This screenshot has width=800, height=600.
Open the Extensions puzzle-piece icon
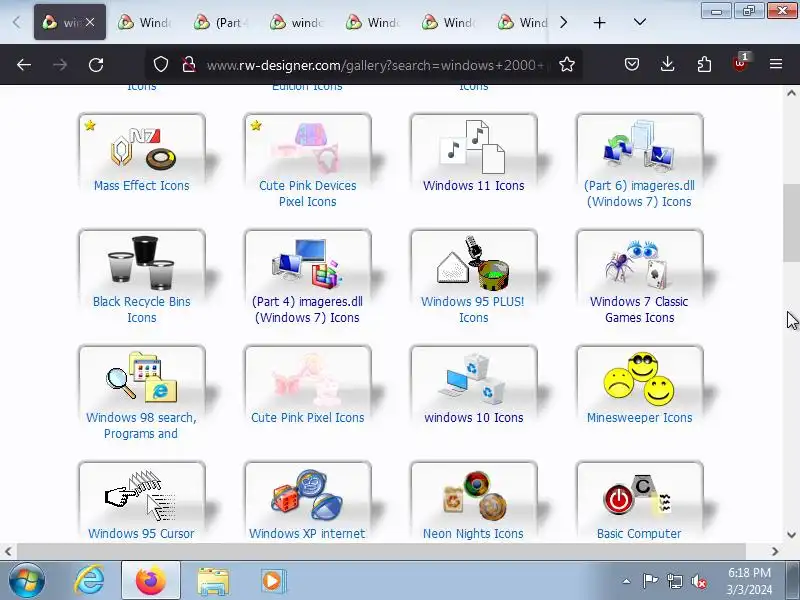(x=704, y=64)
